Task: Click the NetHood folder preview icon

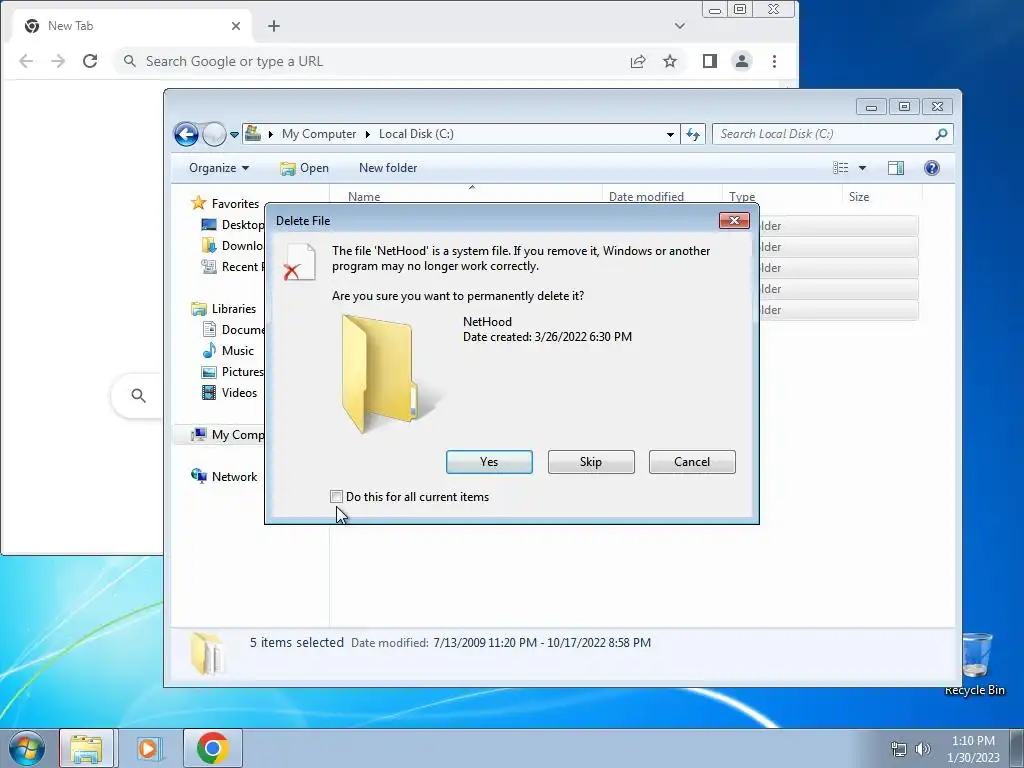Action: click(x=385, y=374)
